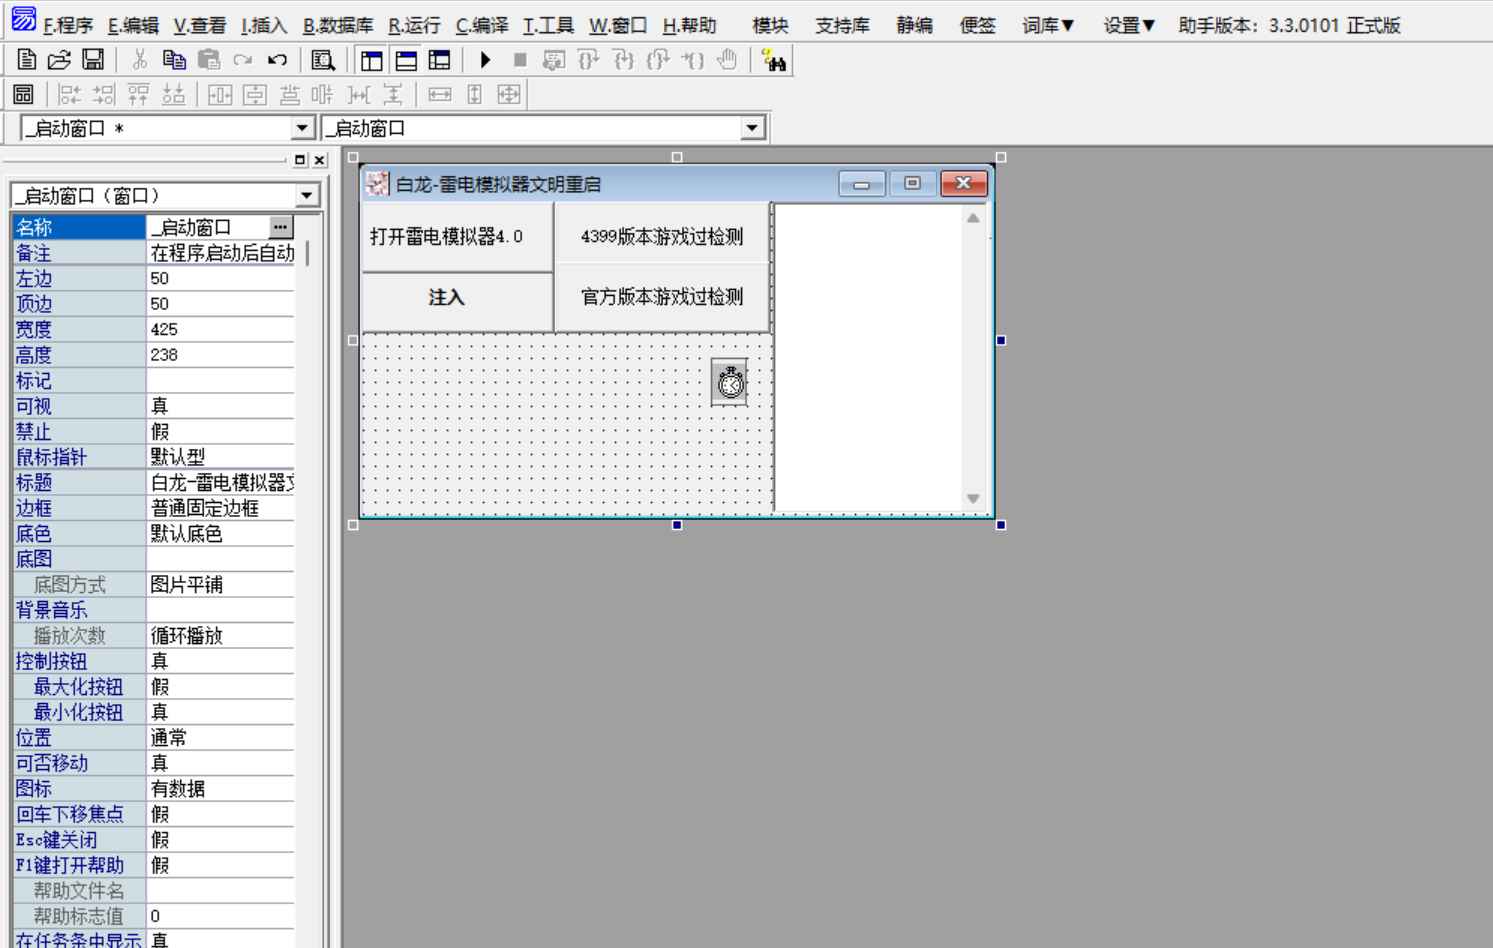Click the Run play arrow icon
Viewport: 1493px width, 948px height.
coord(485,60)
